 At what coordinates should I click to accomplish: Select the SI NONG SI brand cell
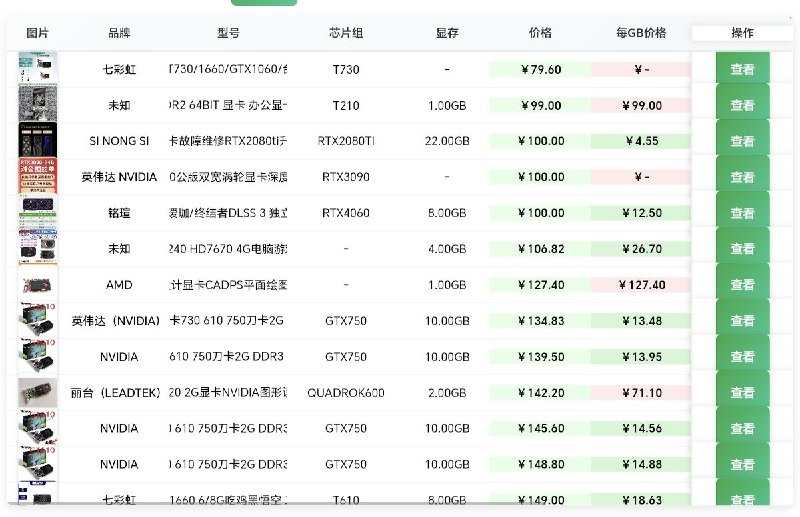[x=119, y=141]
